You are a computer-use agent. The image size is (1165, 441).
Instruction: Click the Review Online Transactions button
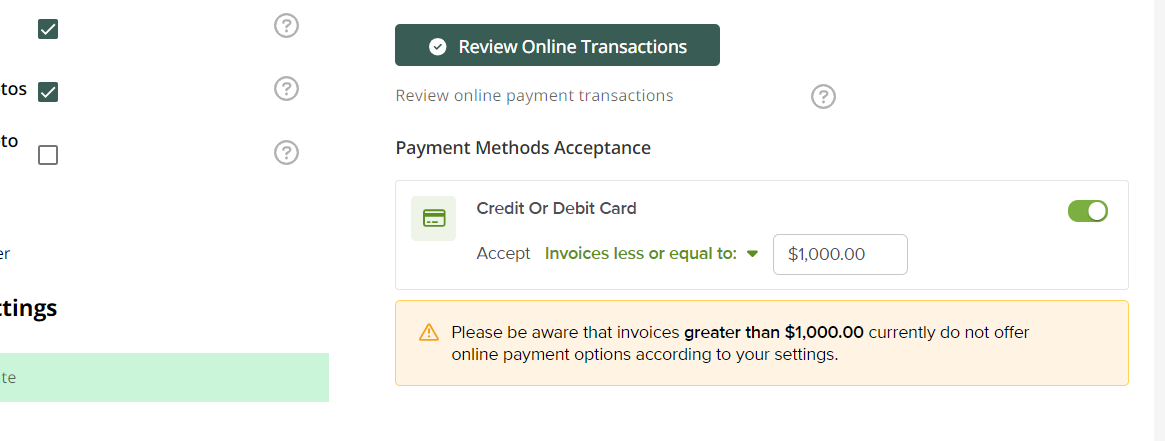pyautogui.click(x=557, y=45)
